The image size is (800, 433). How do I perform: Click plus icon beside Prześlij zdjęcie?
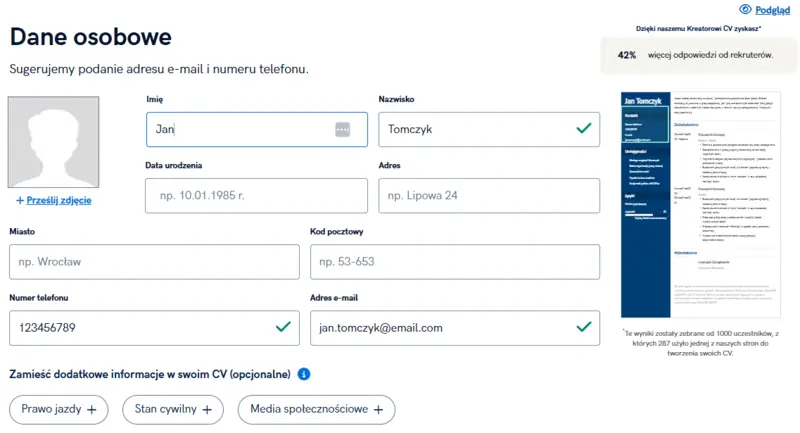pos(19,201)
